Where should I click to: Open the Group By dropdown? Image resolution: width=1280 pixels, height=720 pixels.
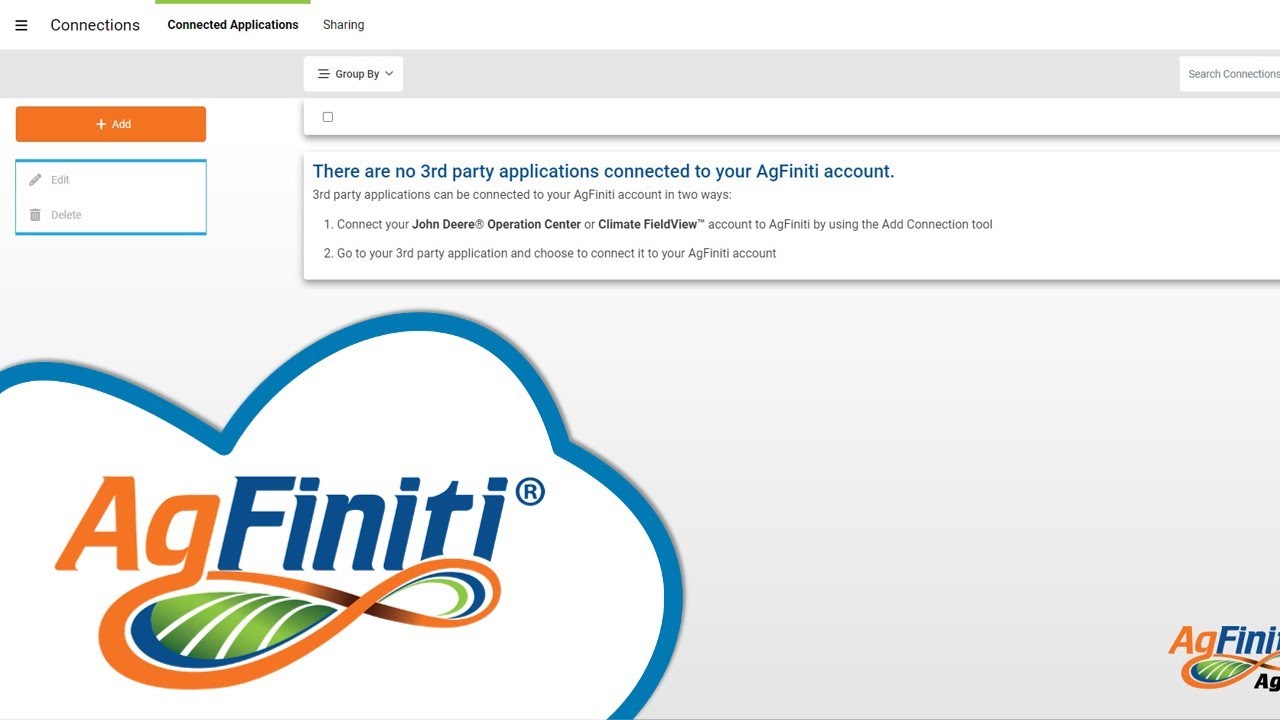(354, 74)
